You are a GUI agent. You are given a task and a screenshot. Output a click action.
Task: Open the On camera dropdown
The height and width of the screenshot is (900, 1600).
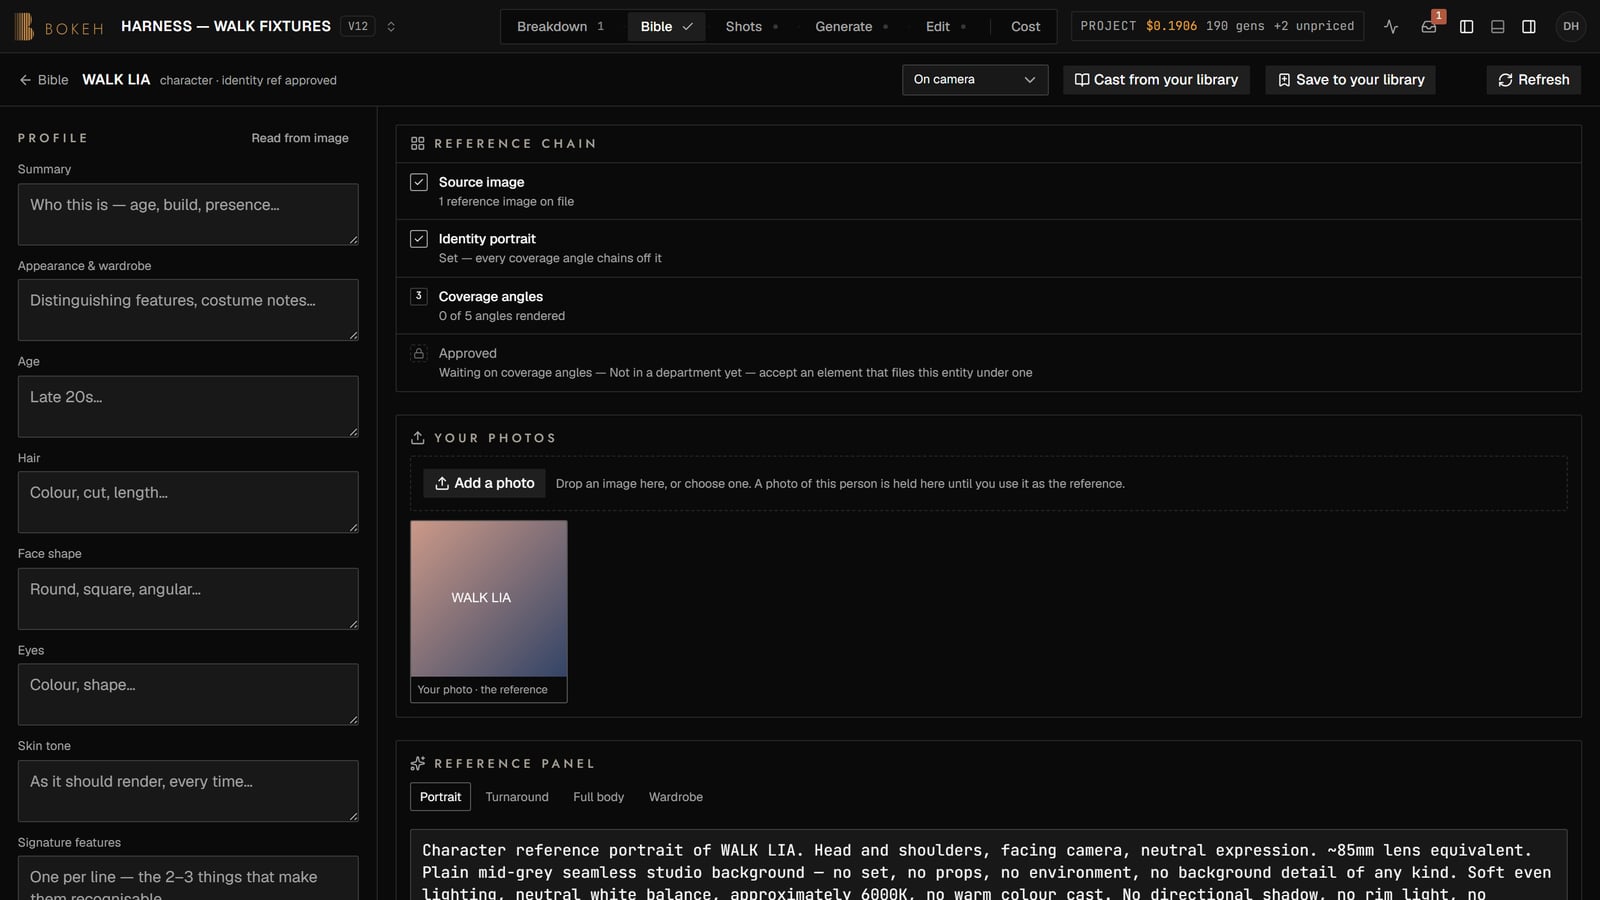(975, 80)
